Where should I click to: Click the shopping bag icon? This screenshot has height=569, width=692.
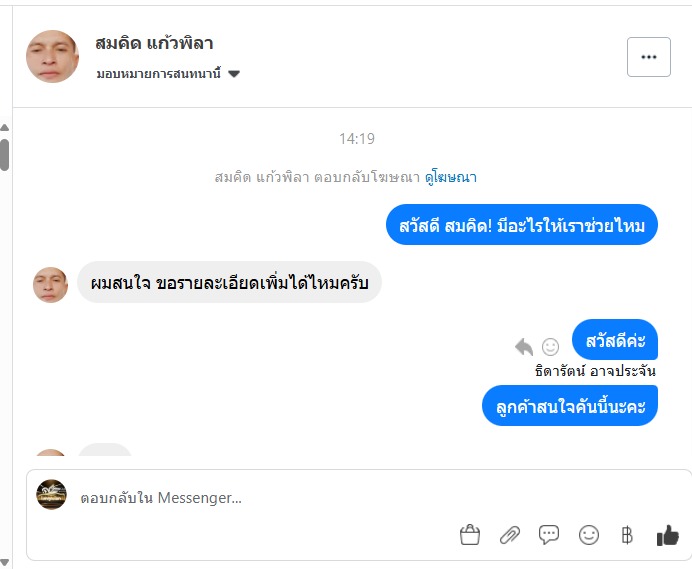tap(470, 535)
